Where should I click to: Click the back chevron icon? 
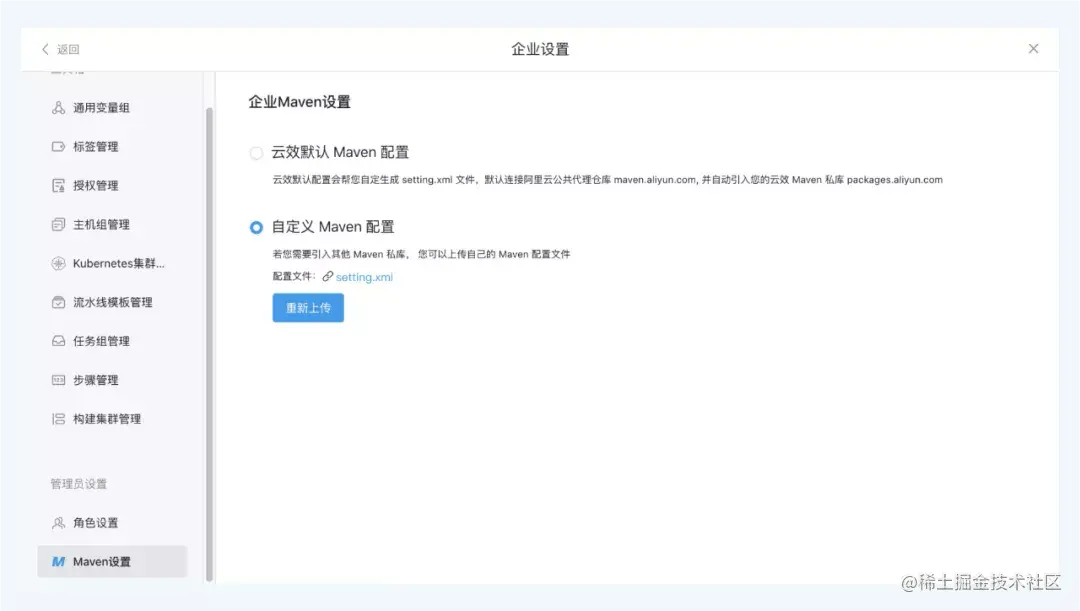pyautogui.click(x=45, y=49)
